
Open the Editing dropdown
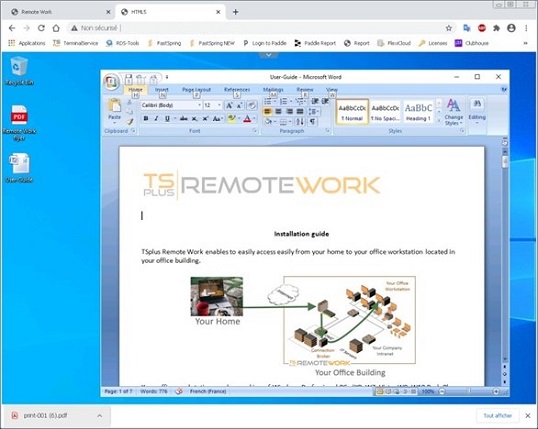click(x=477, y=112)
